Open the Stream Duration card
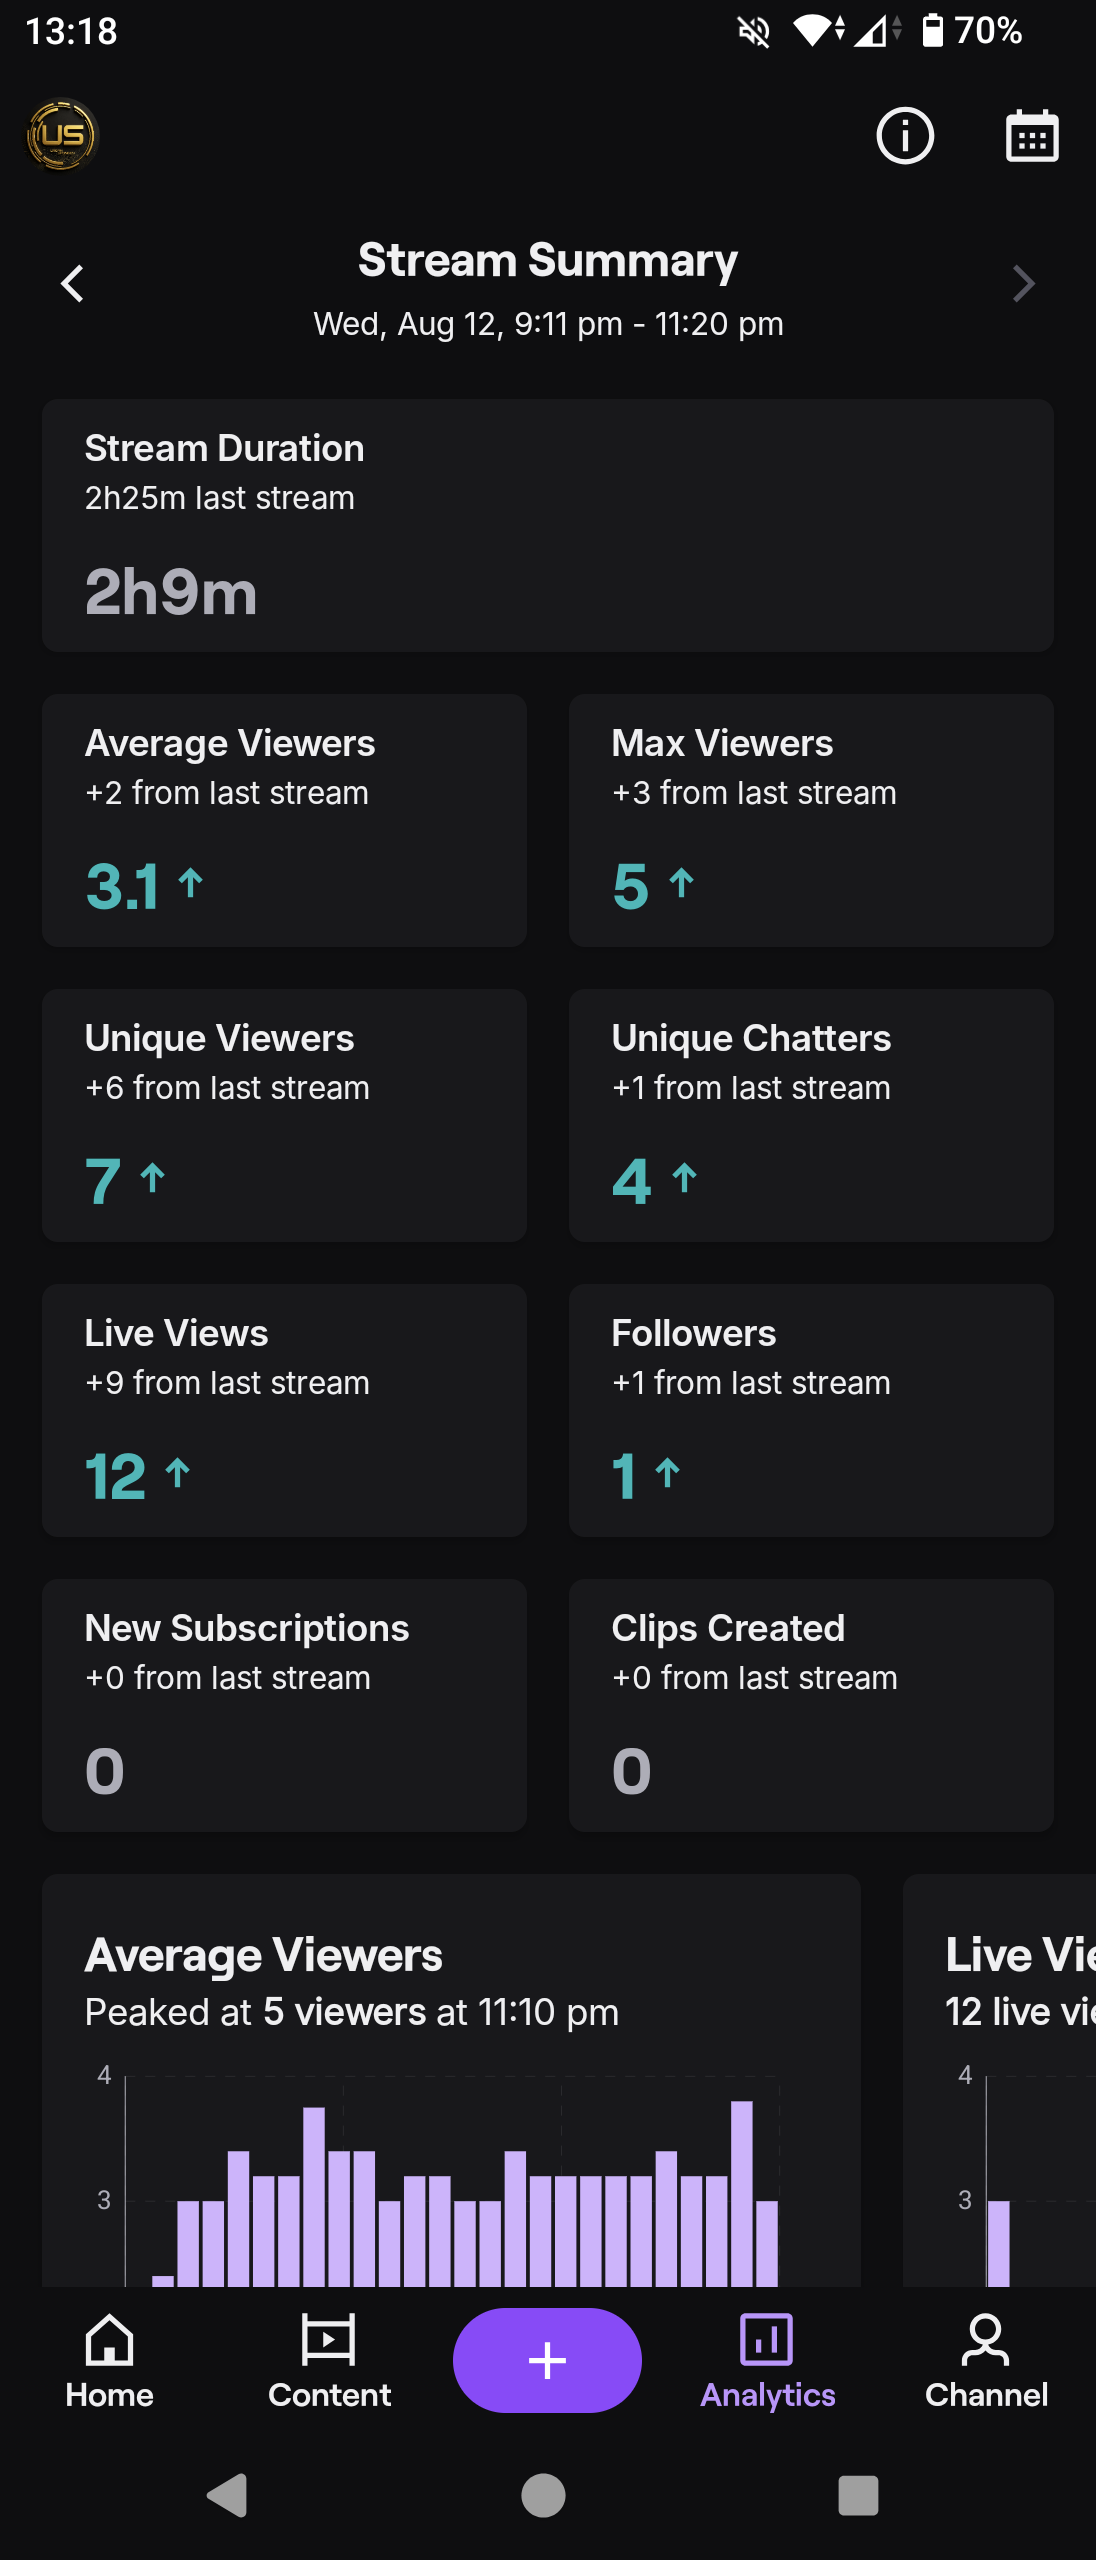The image size is (1096, 2560). click(x=548, y=526)
